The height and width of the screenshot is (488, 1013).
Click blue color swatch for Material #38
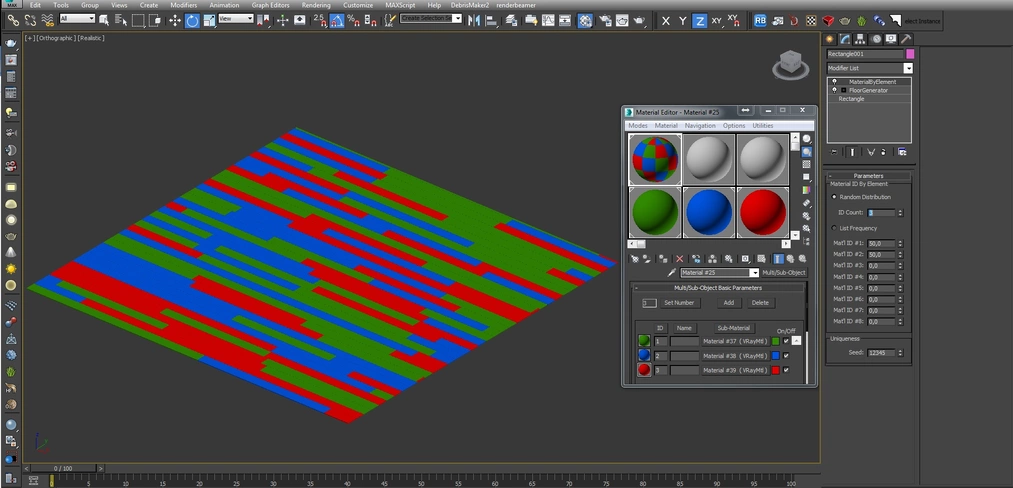(x=775, y=355)
